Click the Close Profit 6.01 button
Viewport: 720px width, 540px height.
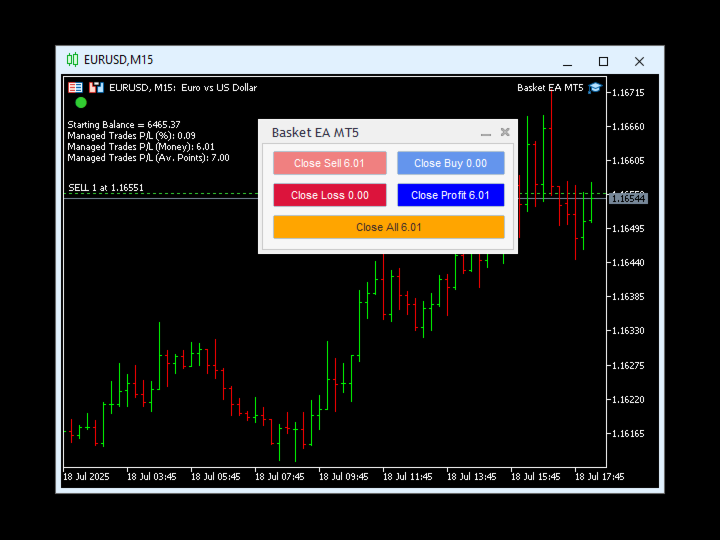[x=450, y=195]
